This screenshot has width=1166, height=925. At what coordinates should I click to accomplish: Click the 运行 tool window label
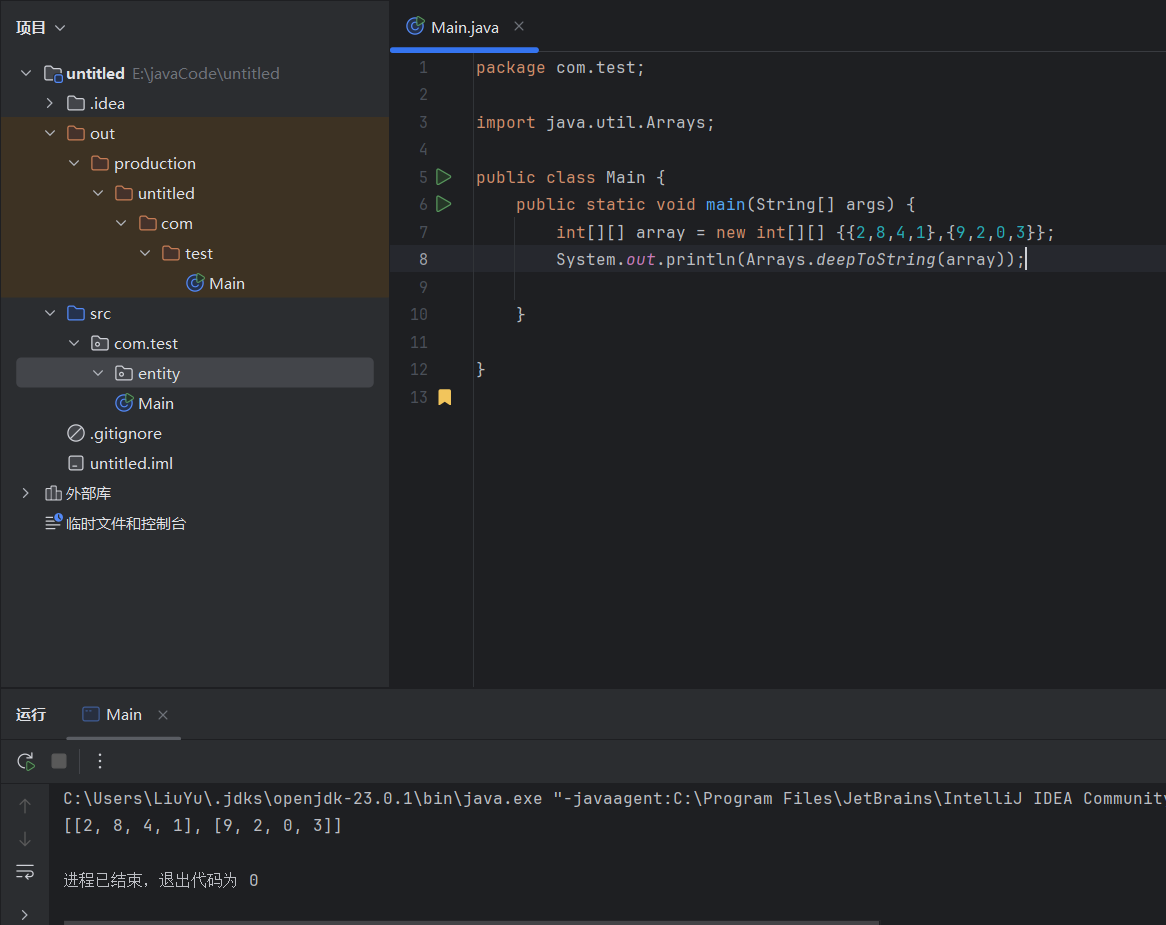tap(31, 714)
